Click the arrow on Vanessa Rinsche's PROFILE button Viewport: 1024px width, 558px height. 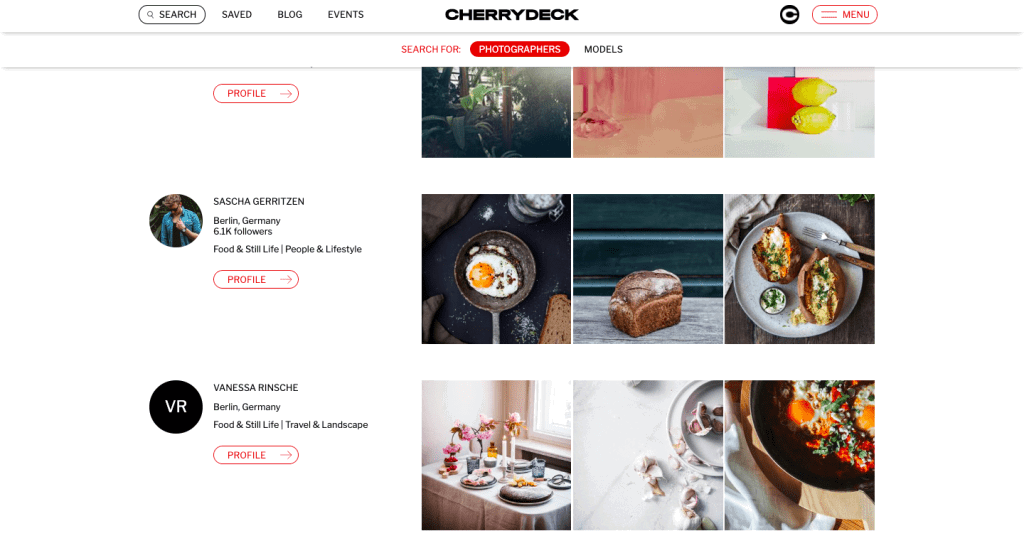[286, 455]
